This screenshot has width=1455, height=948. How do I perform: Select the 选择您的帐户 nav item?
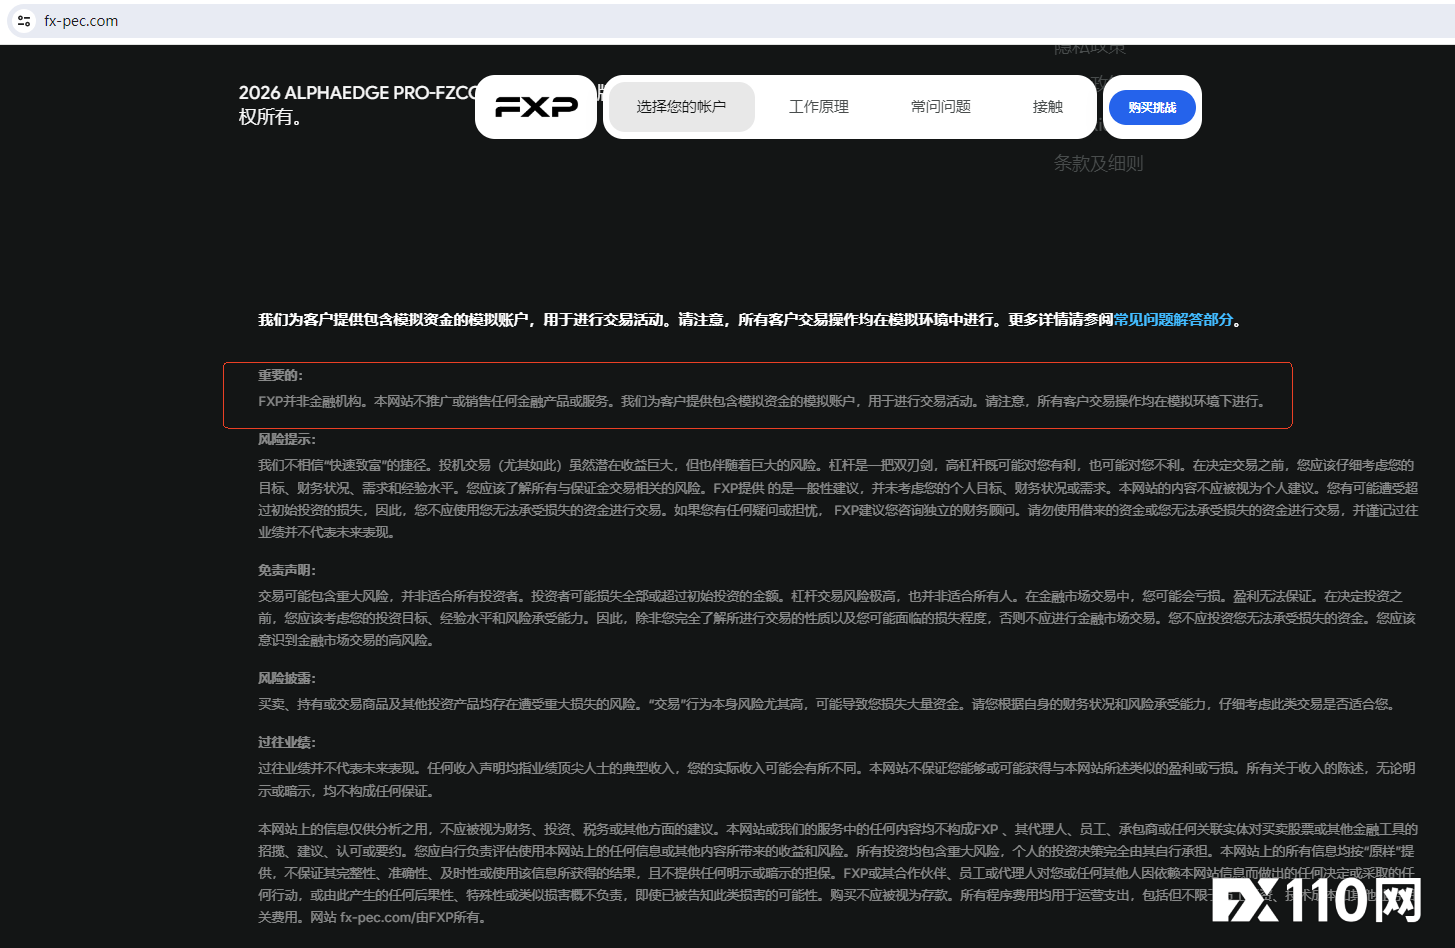point(681,106)
